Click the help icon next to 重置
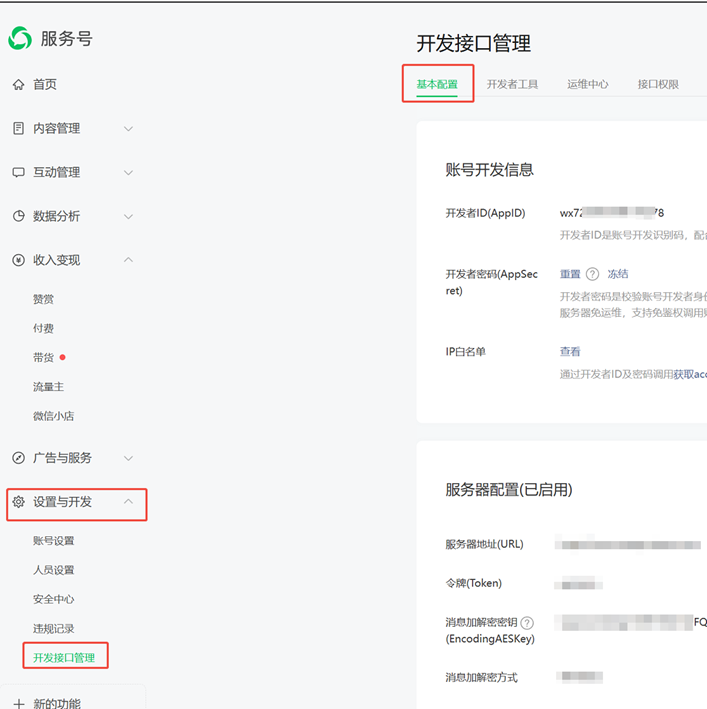 (x=592, y=274)
